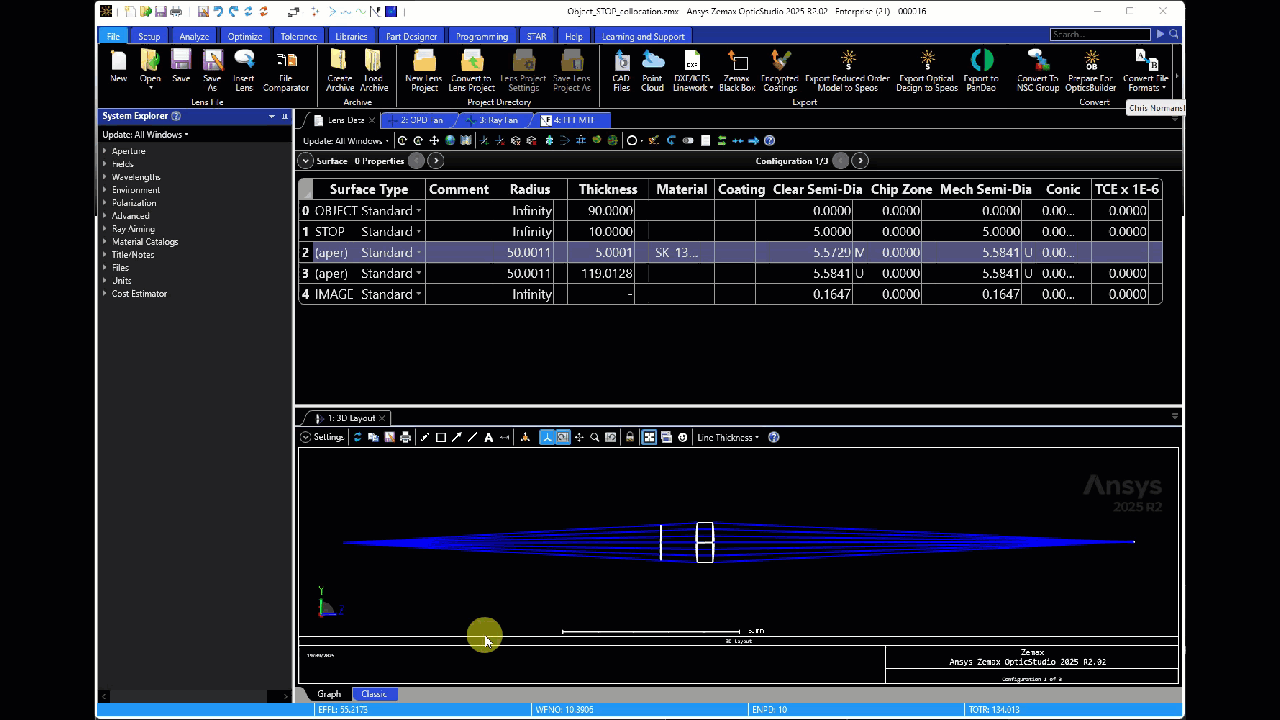This screenshot has width=1280, height=720.
Task: Switch to the Optimize ribbon tab
Action: tap(244, 36)
